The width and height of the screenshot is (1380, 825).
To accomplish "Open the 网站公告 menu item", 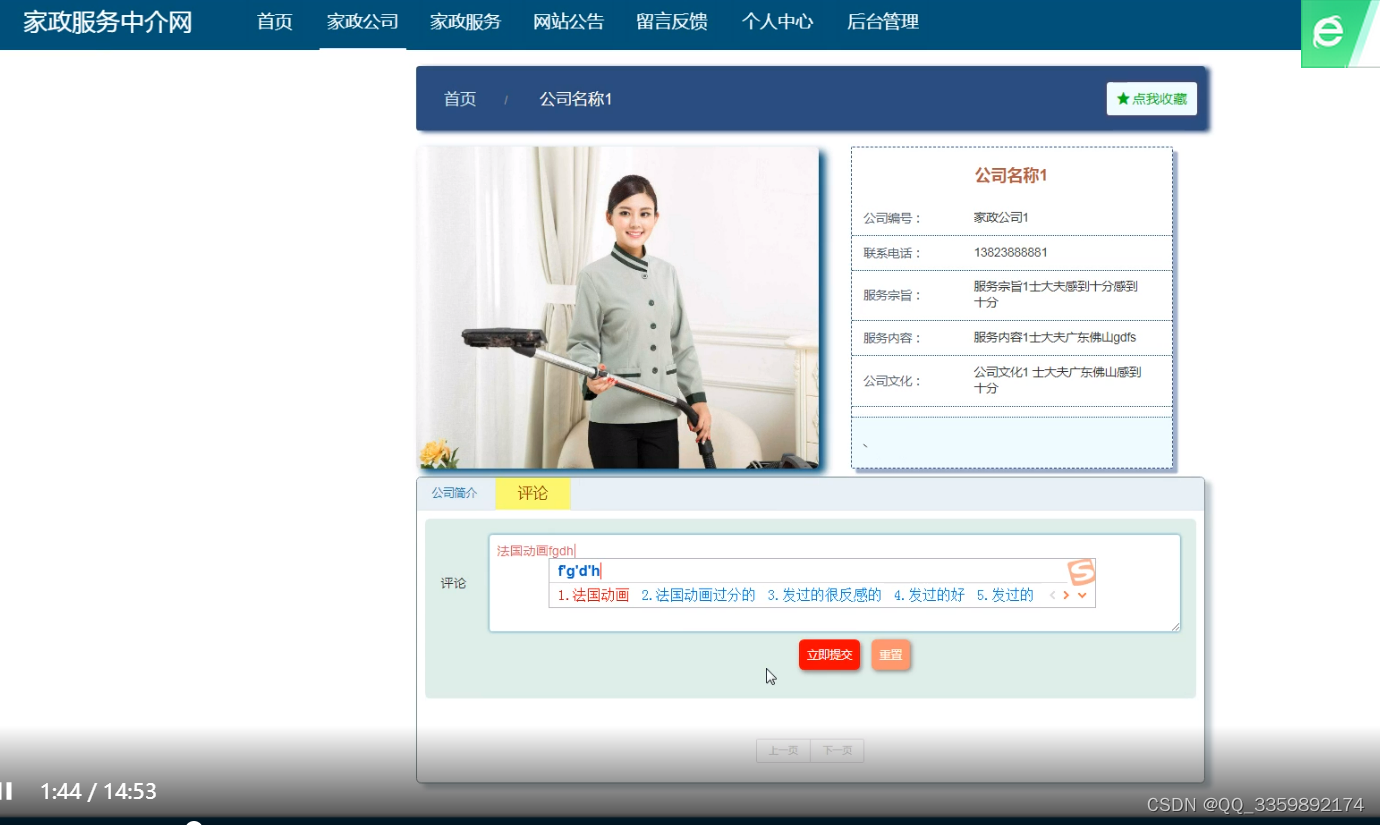I will click(x=569, y=22).
